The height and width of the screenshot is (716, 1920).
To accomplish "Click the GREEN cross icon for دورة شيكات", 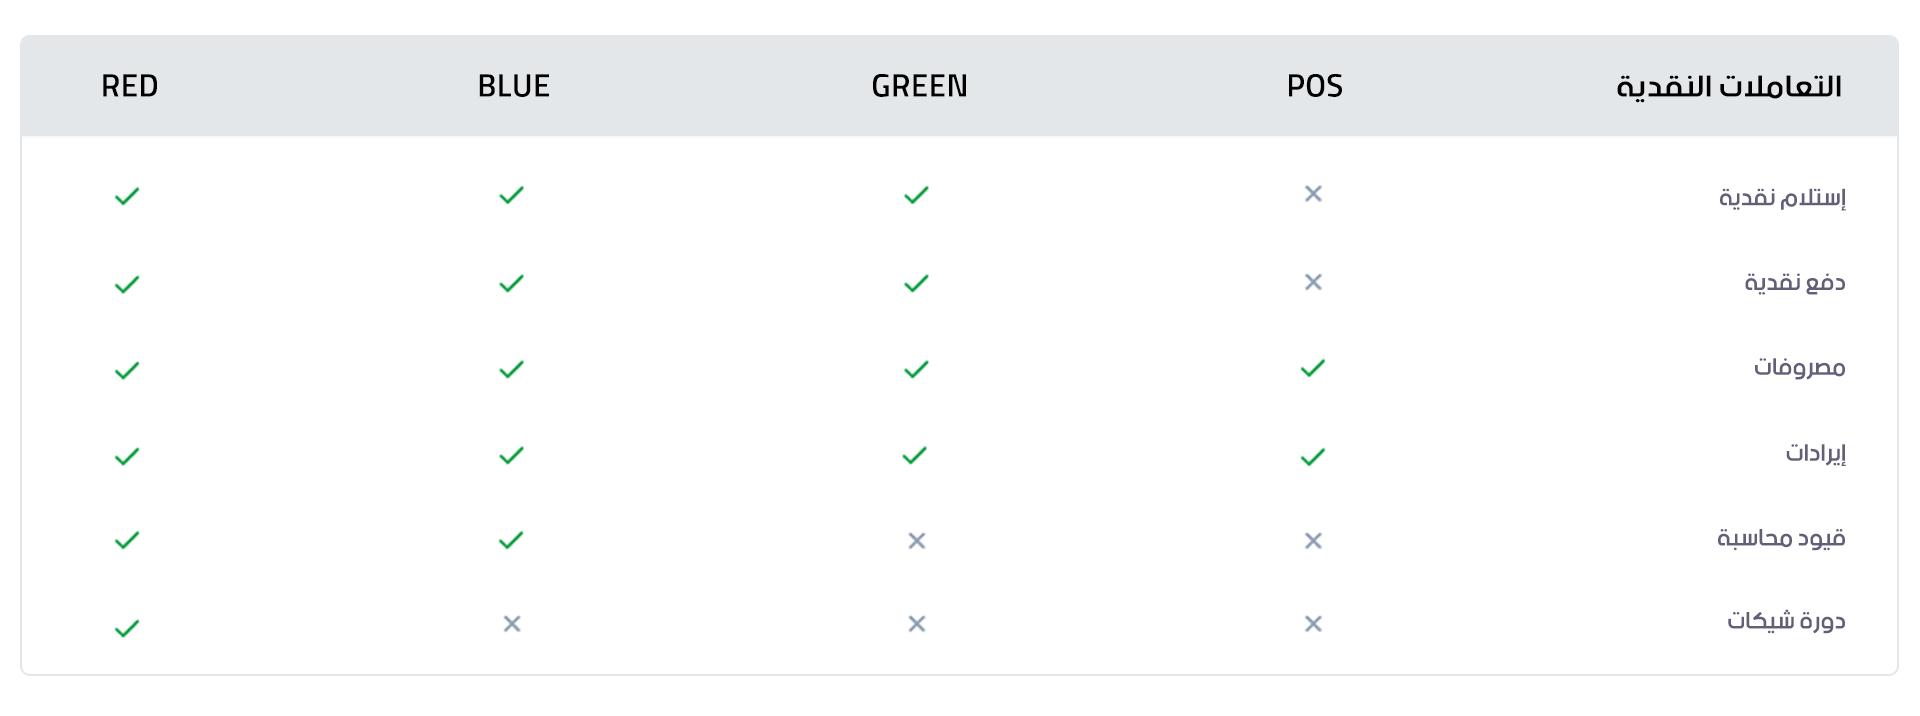I will (916, 624).
